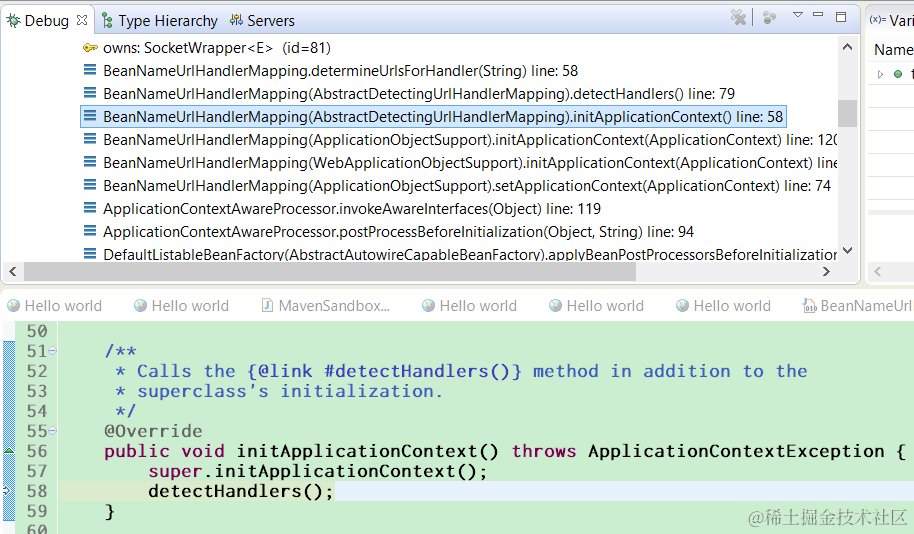
Task: Click stack frame icon of determineUrlsForHandler row
Action: click(x=90, y=71)
